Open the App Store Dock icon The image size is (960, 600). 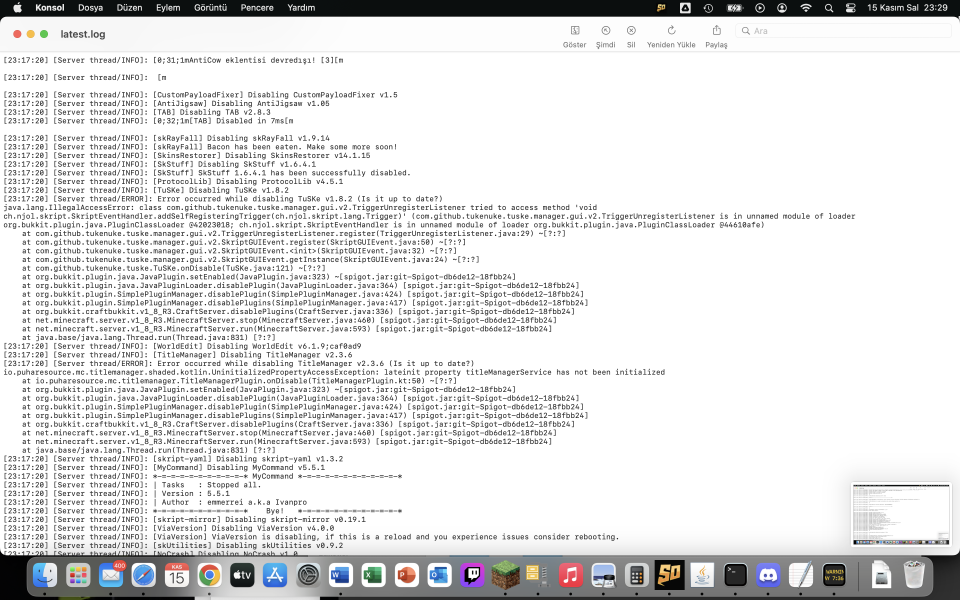(x=275, y=576)
